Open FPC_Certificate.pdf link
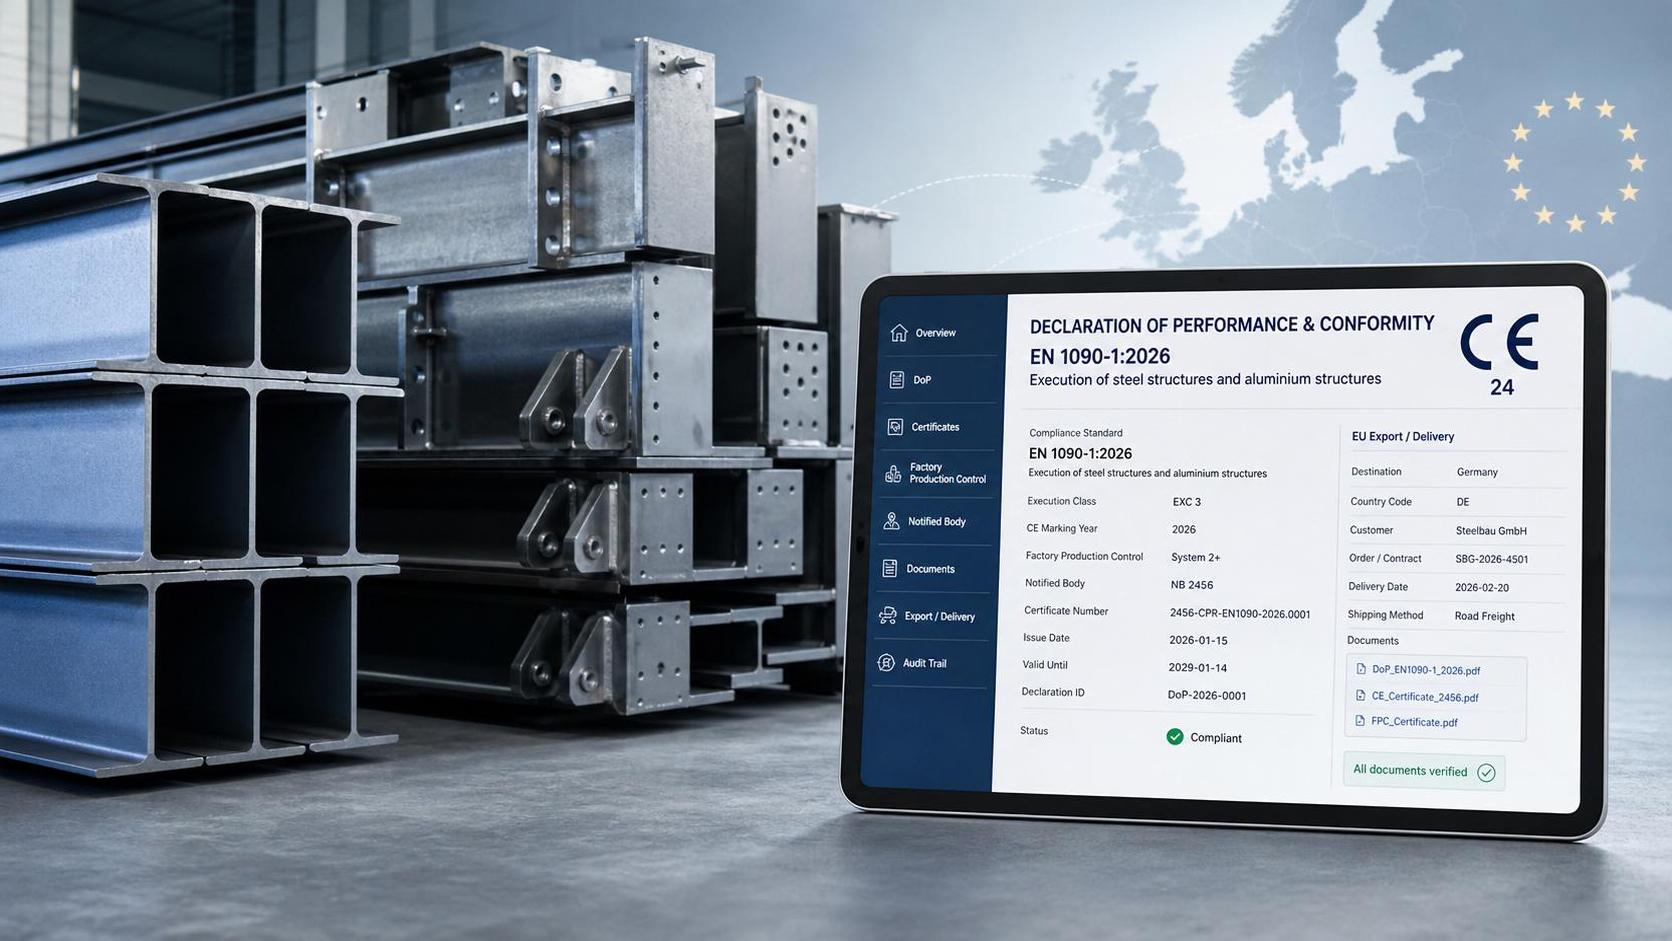 (x=1414, y=722)
